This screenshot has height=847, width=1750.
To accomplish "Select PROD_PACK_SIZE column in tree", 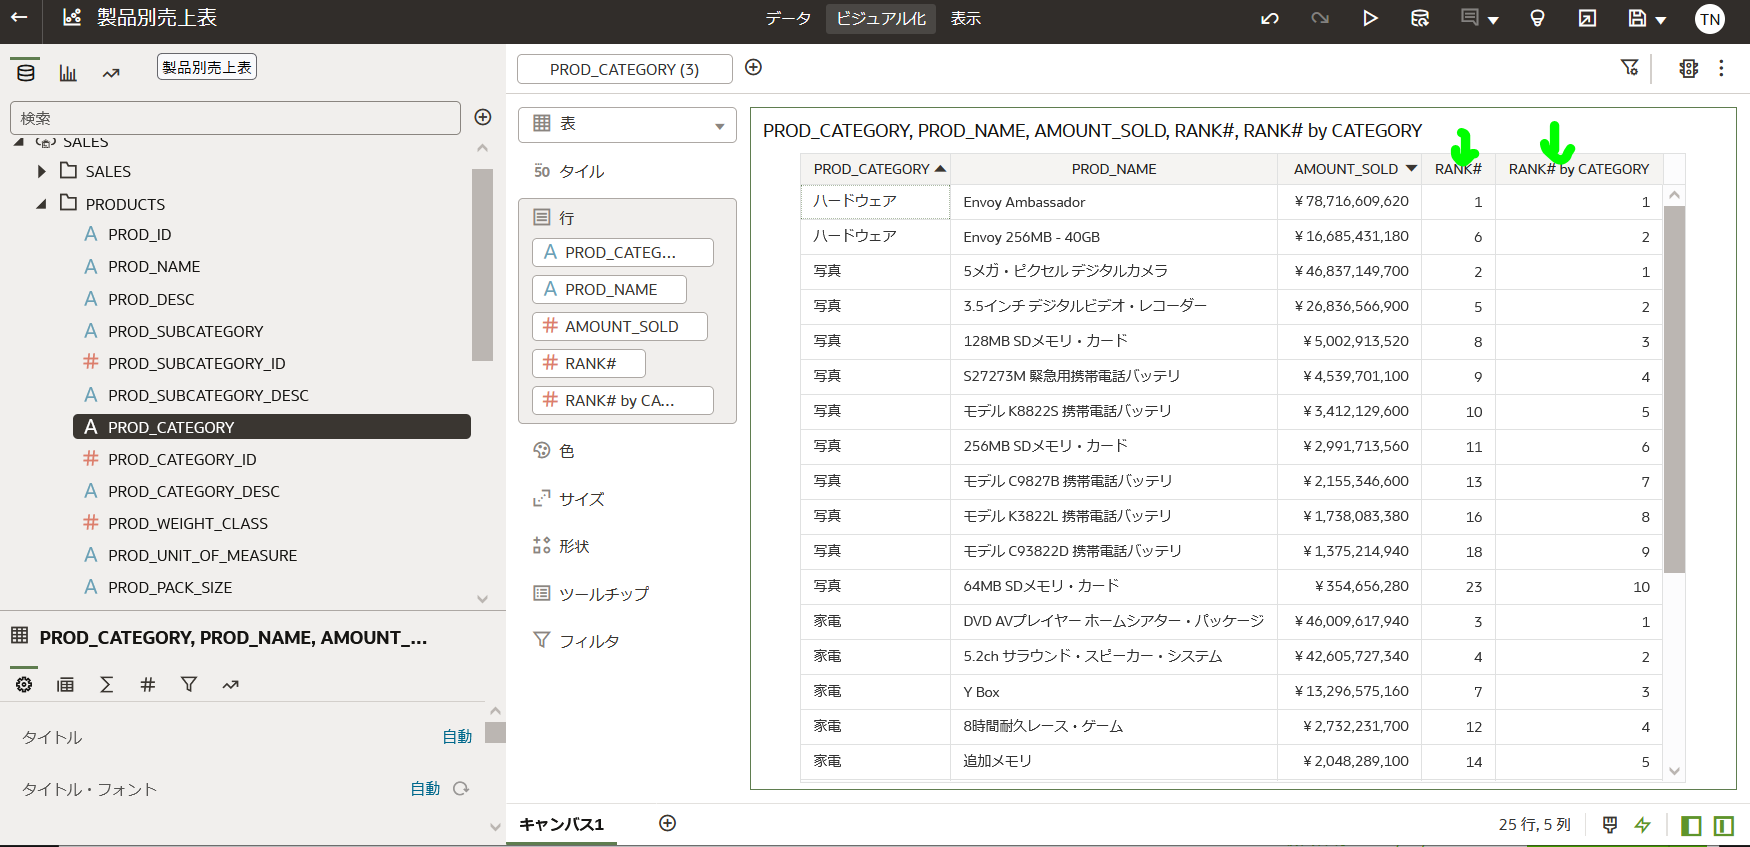I will click(169, 587).
